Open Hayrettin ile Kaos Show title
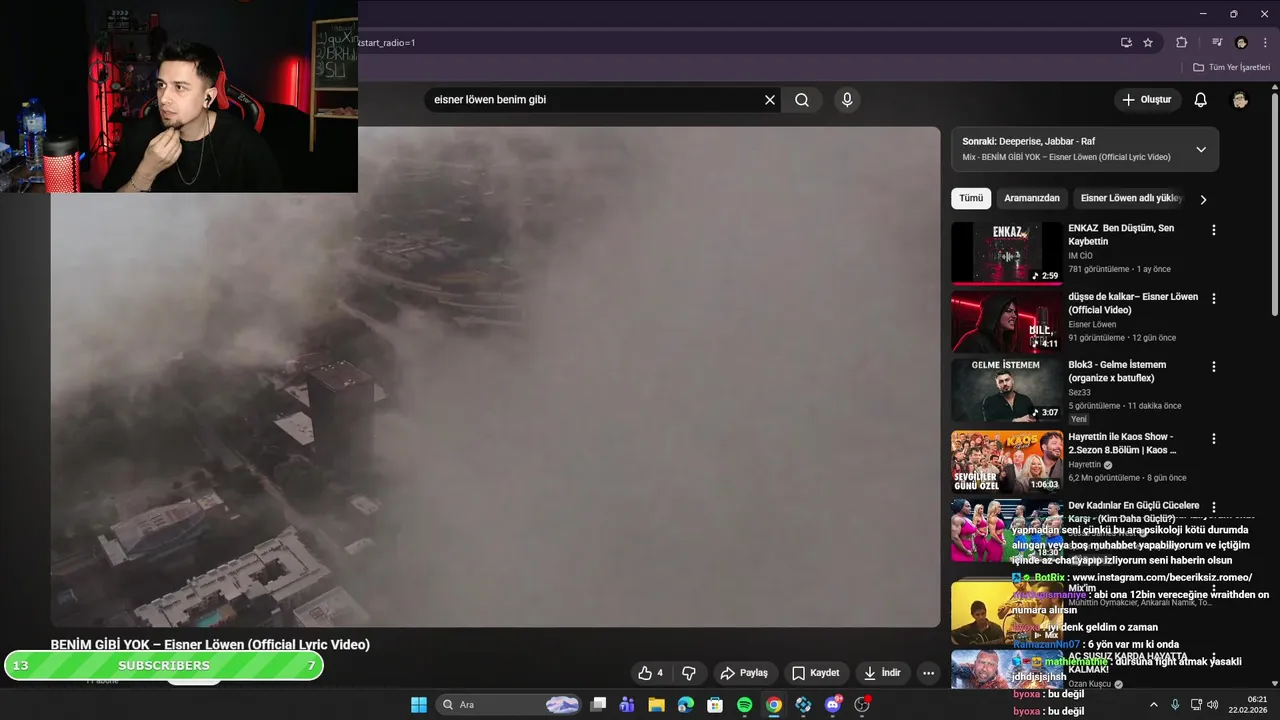The height and width of the screenshot is (720, 1280). (1122, 443)
